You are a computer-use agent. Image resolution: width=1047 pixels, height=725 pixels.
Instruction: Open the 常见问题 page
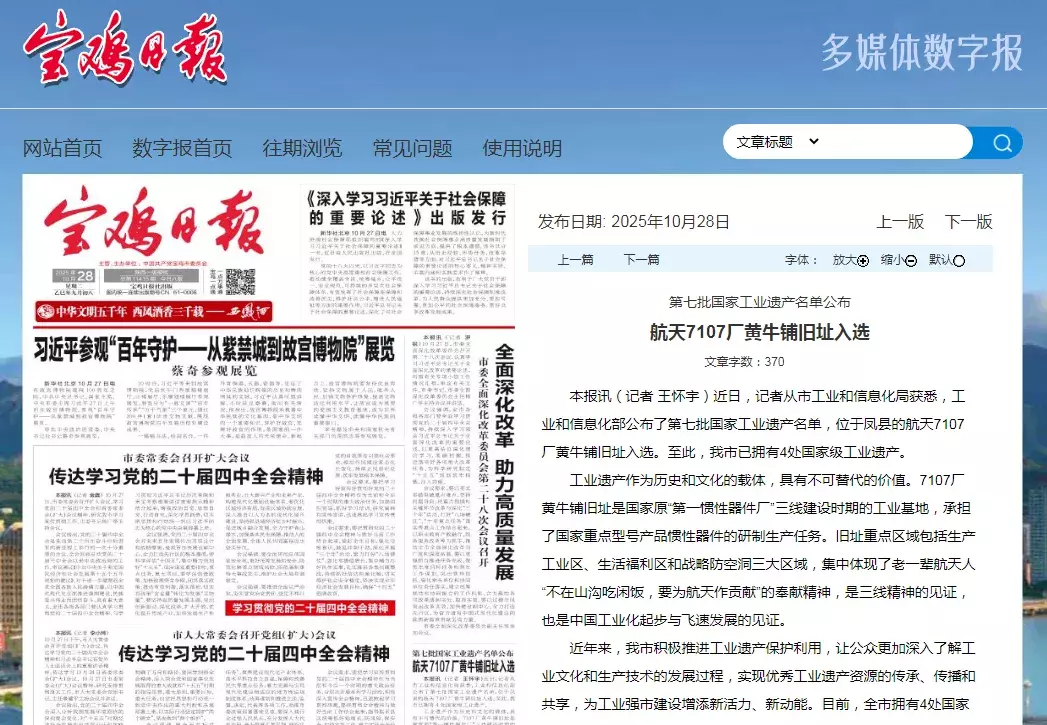tap(412, 148)
